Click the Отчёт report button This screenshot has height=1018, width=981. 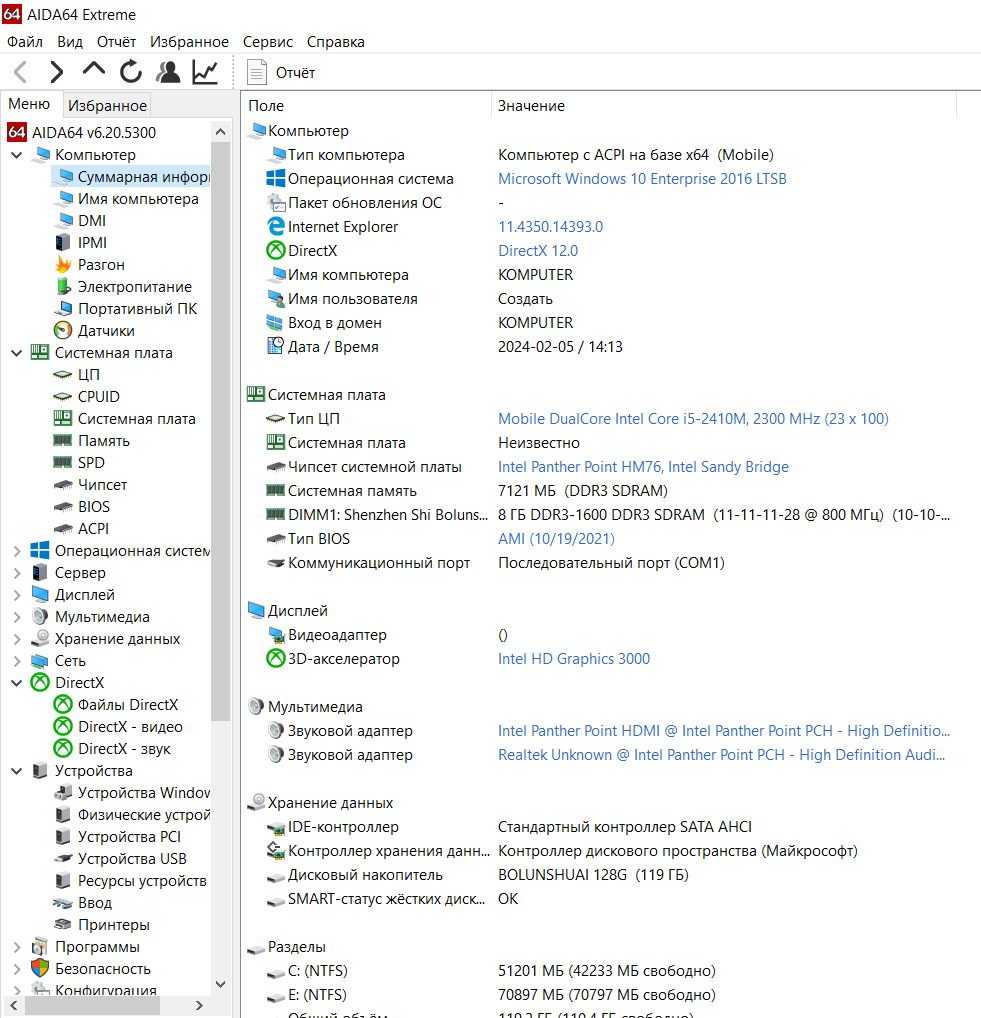click(282, 72)
